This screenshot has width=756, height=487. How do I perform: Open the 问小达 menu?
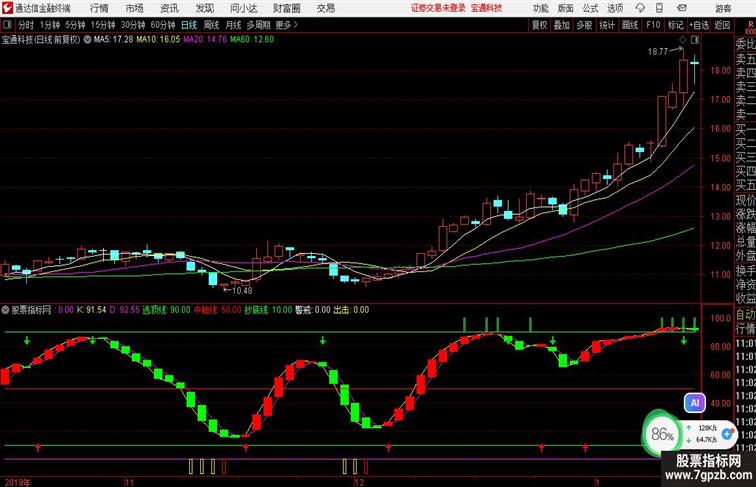[x=243, y=8]
